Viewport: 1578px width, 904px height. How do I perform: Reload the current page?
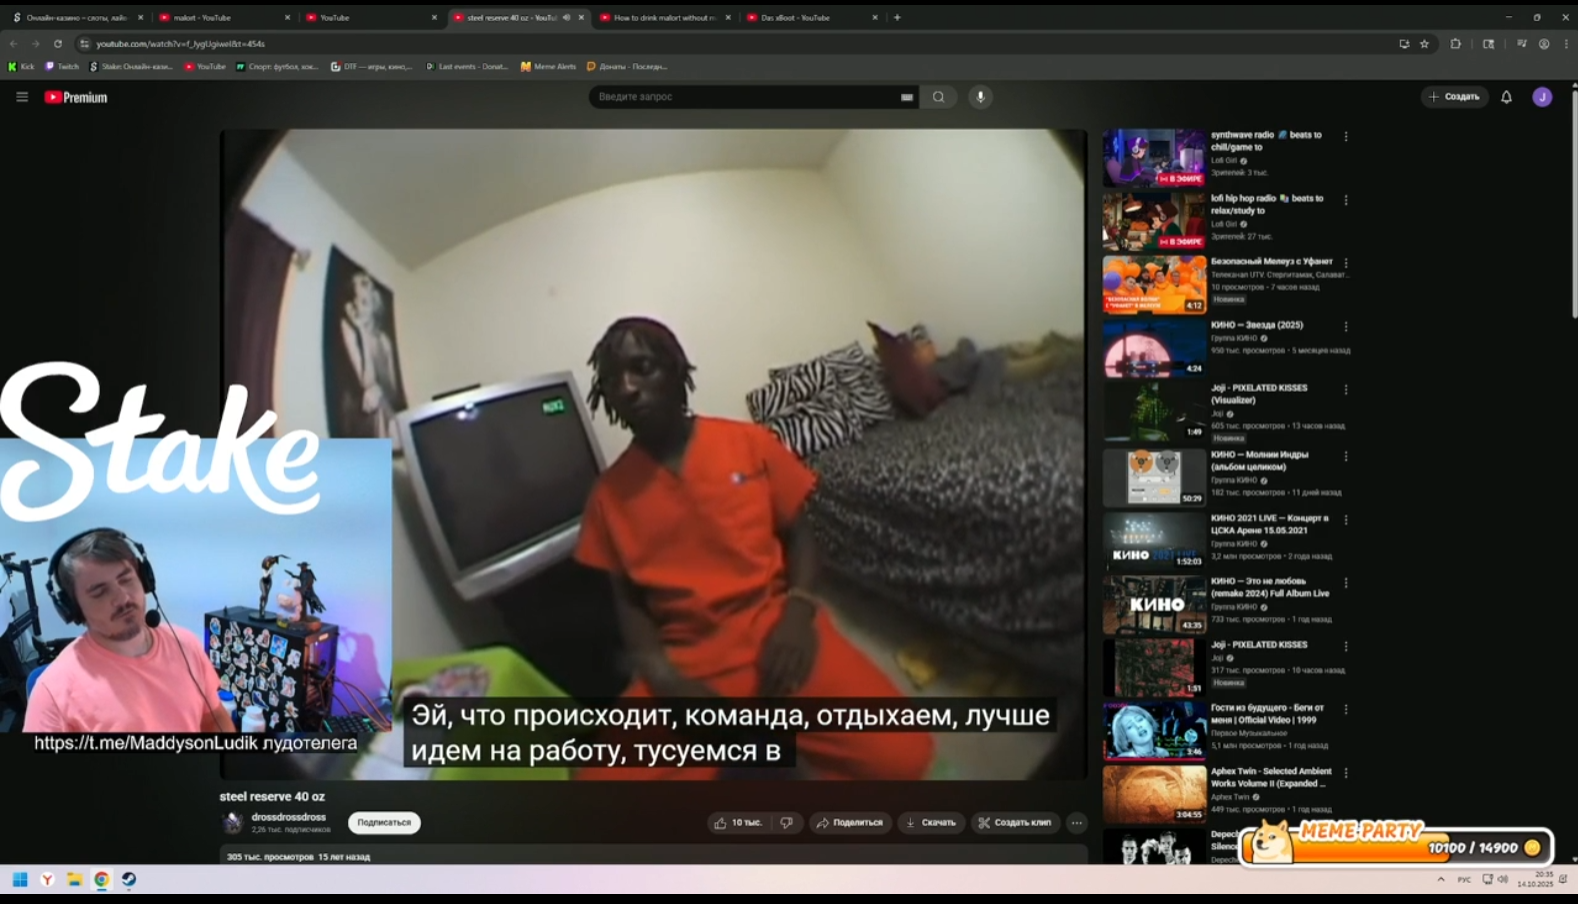[58, 44]
